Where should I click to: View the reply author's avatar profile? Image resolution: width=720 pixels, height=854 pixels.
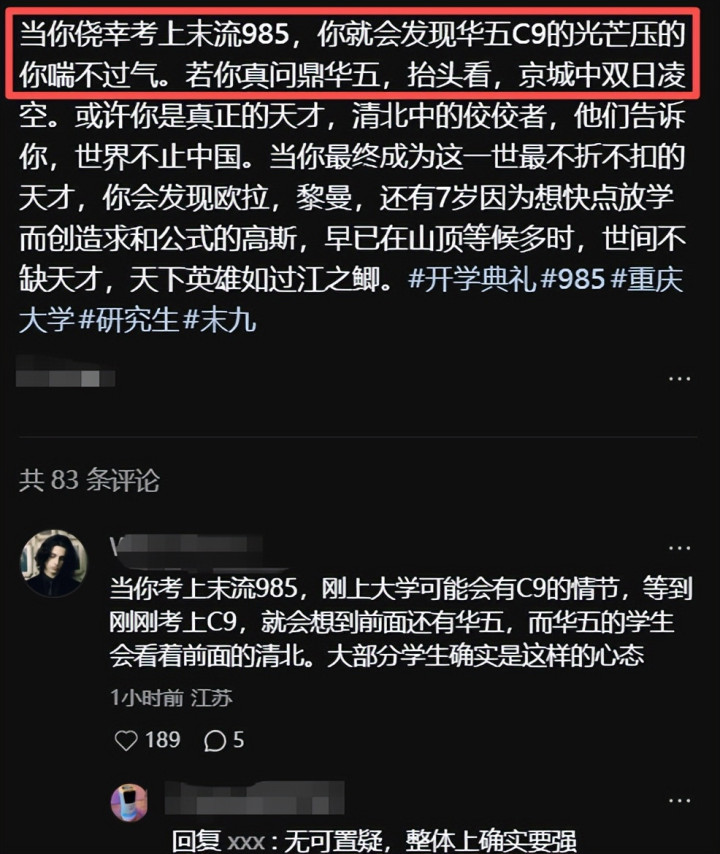[129, 802]
